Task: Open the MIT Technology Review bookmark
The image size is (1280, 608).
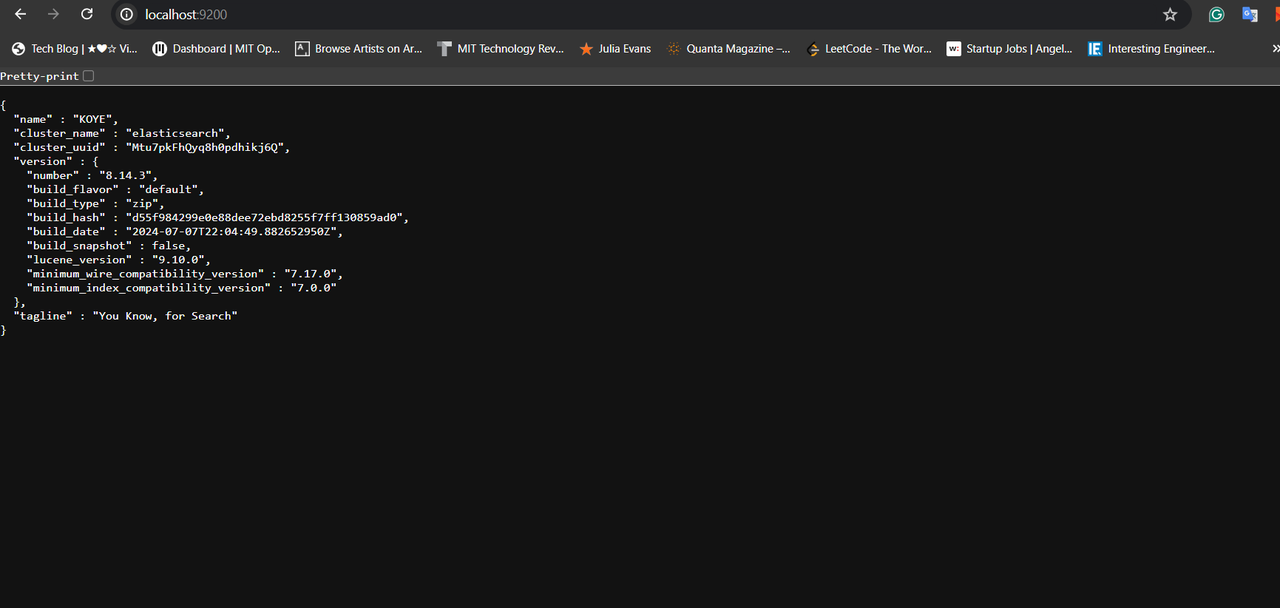Action: click(x=501, y=48)
